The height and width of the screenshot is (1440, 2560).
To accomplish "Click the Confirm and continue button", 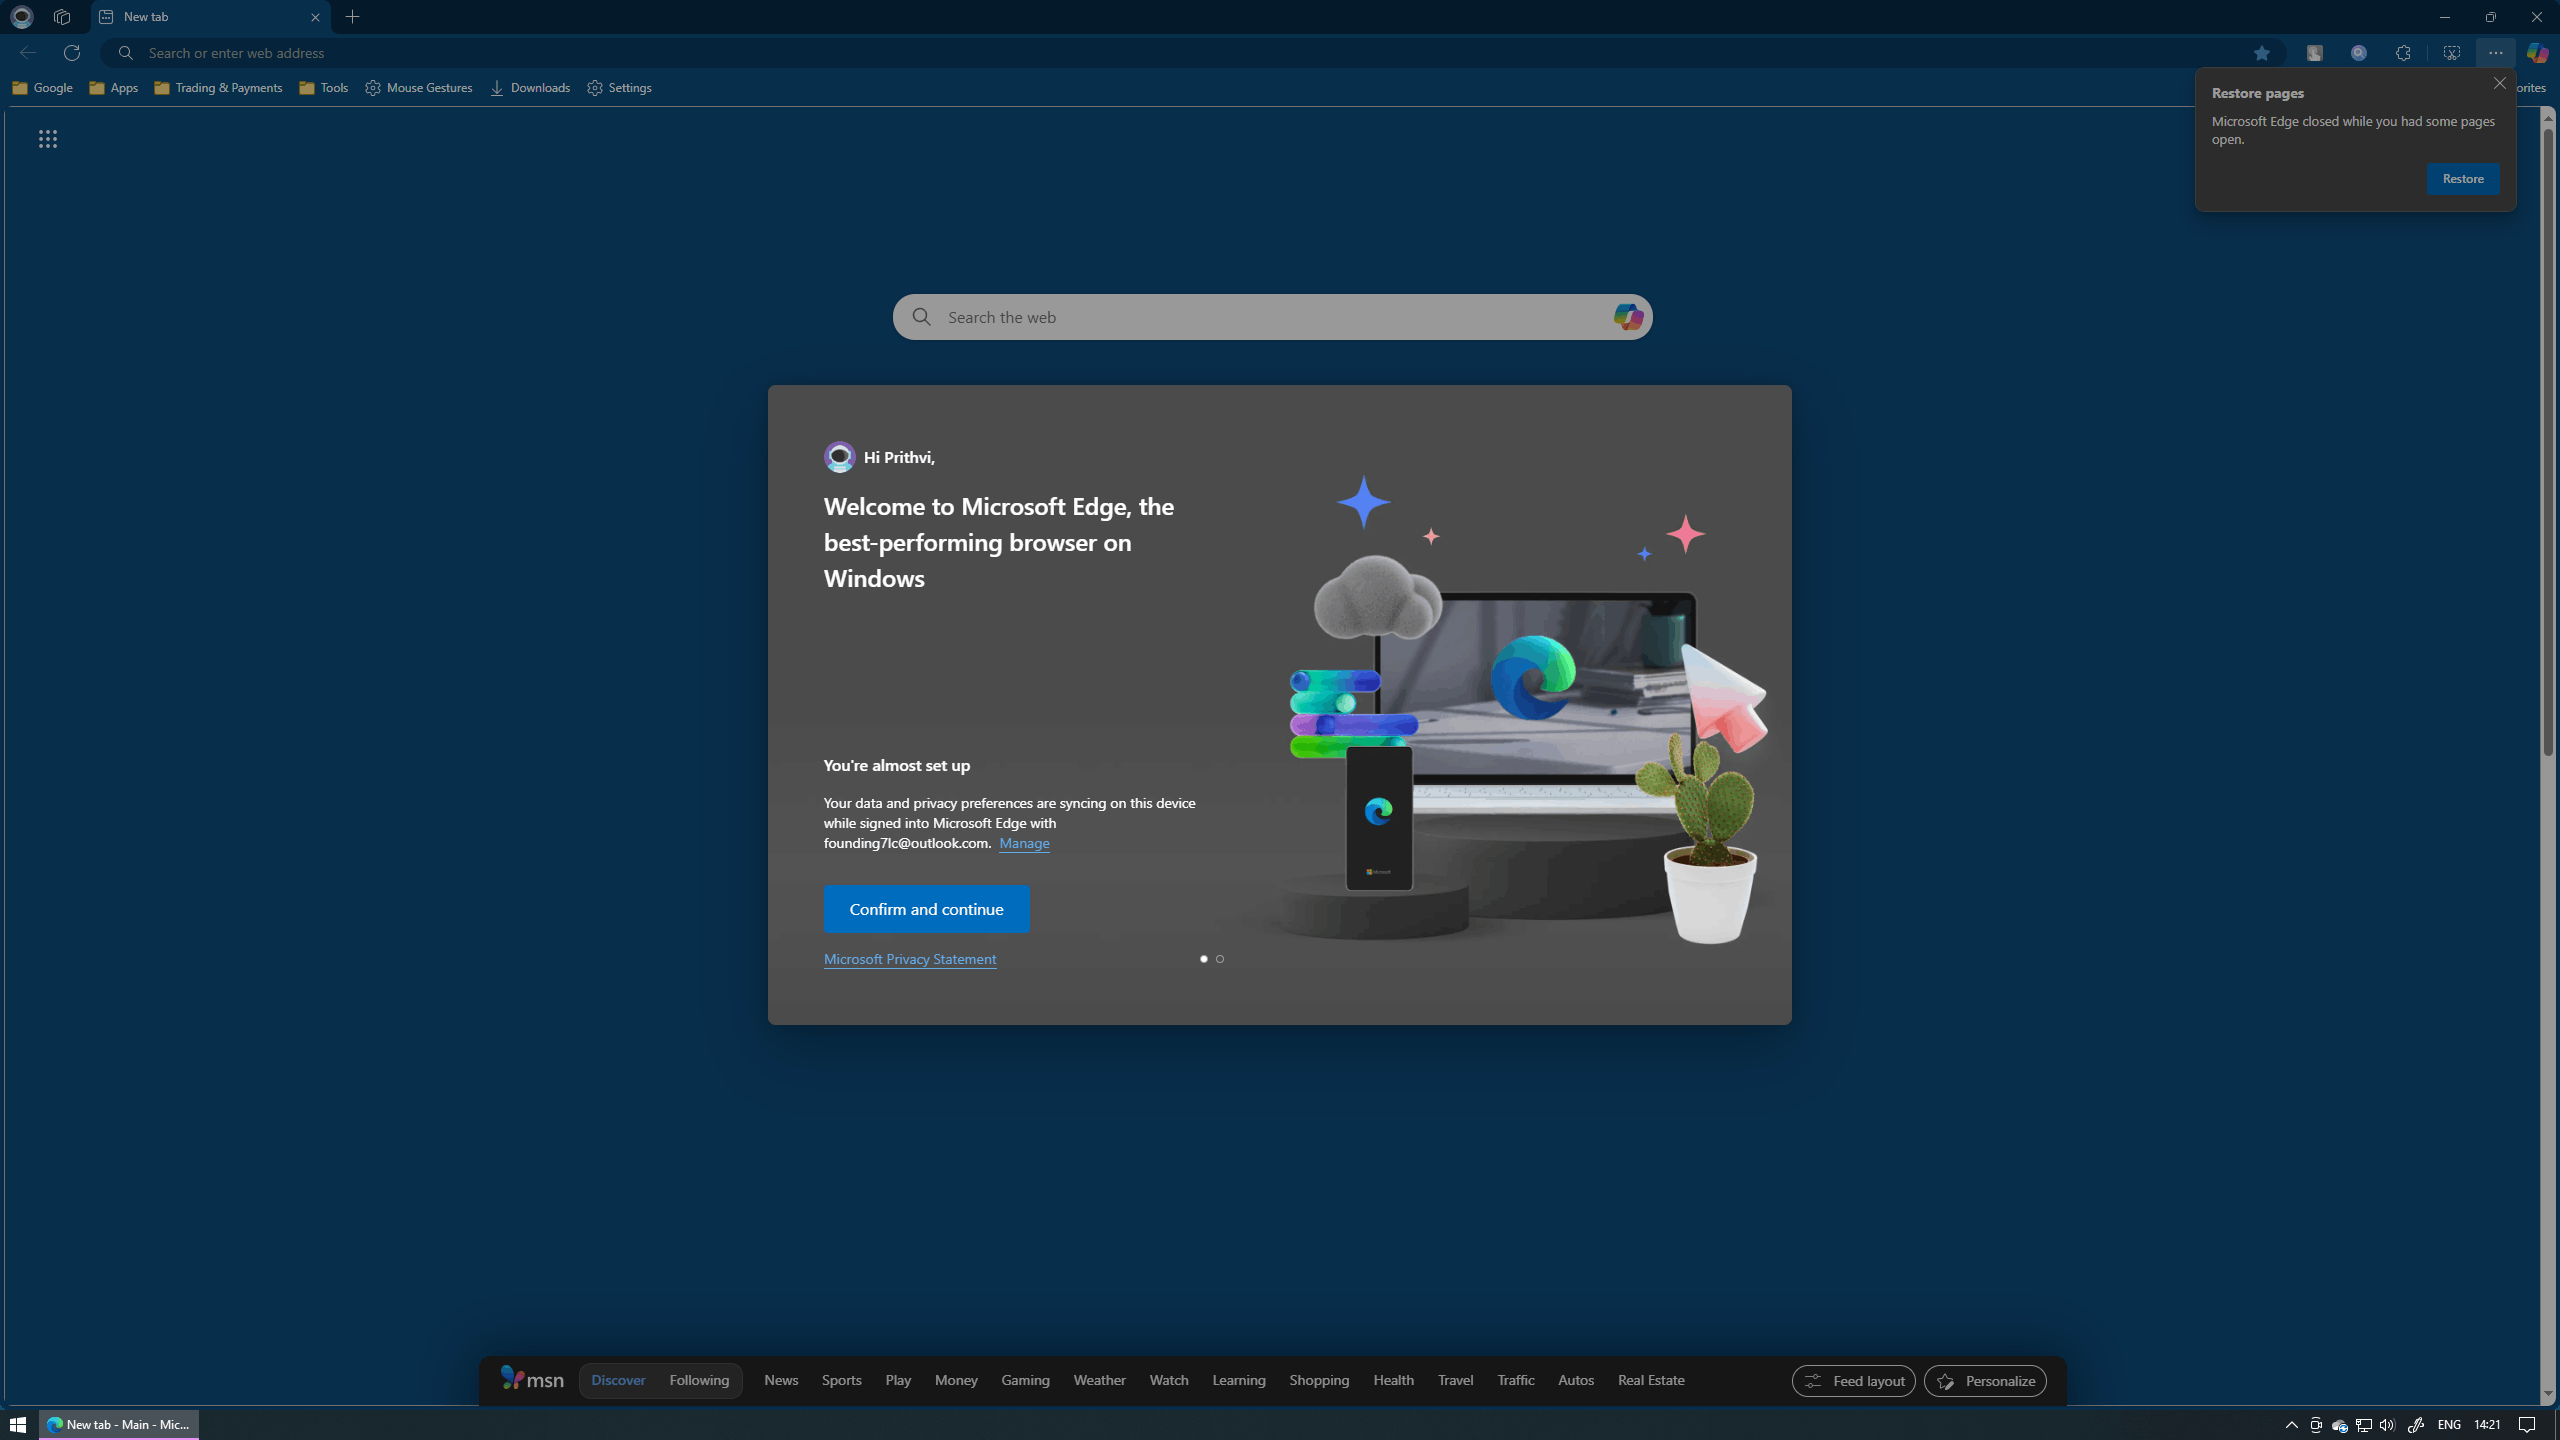I will (926, 909).
